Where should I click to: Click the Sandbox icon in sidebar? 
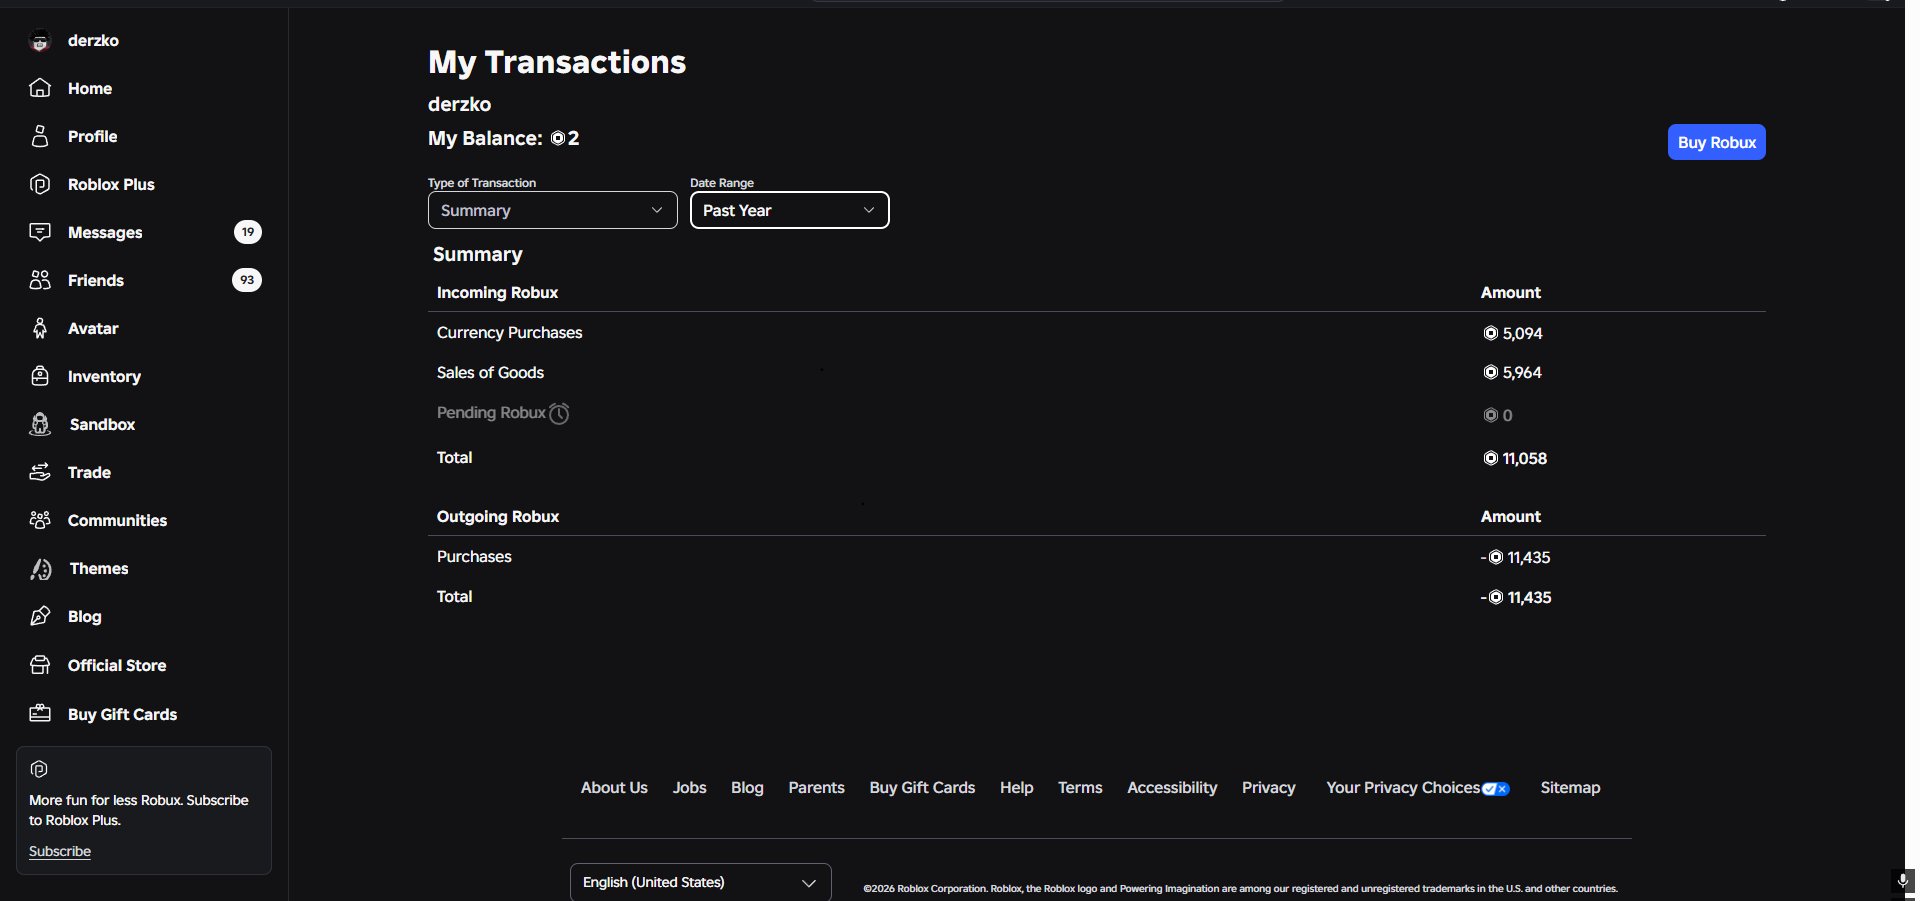(40, 424)
